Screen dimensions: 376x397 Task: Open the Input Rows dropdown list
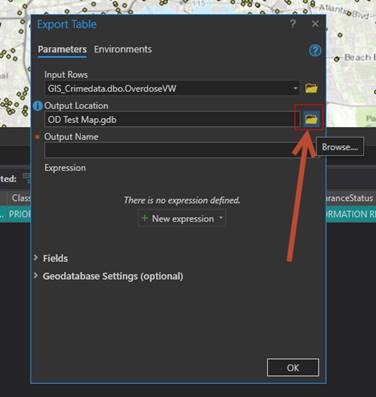[296, 89]
